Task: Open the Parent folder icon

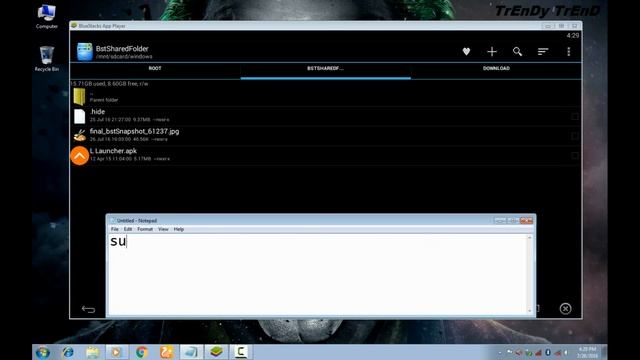Action: pyautogui.click(x=79, y=97)
